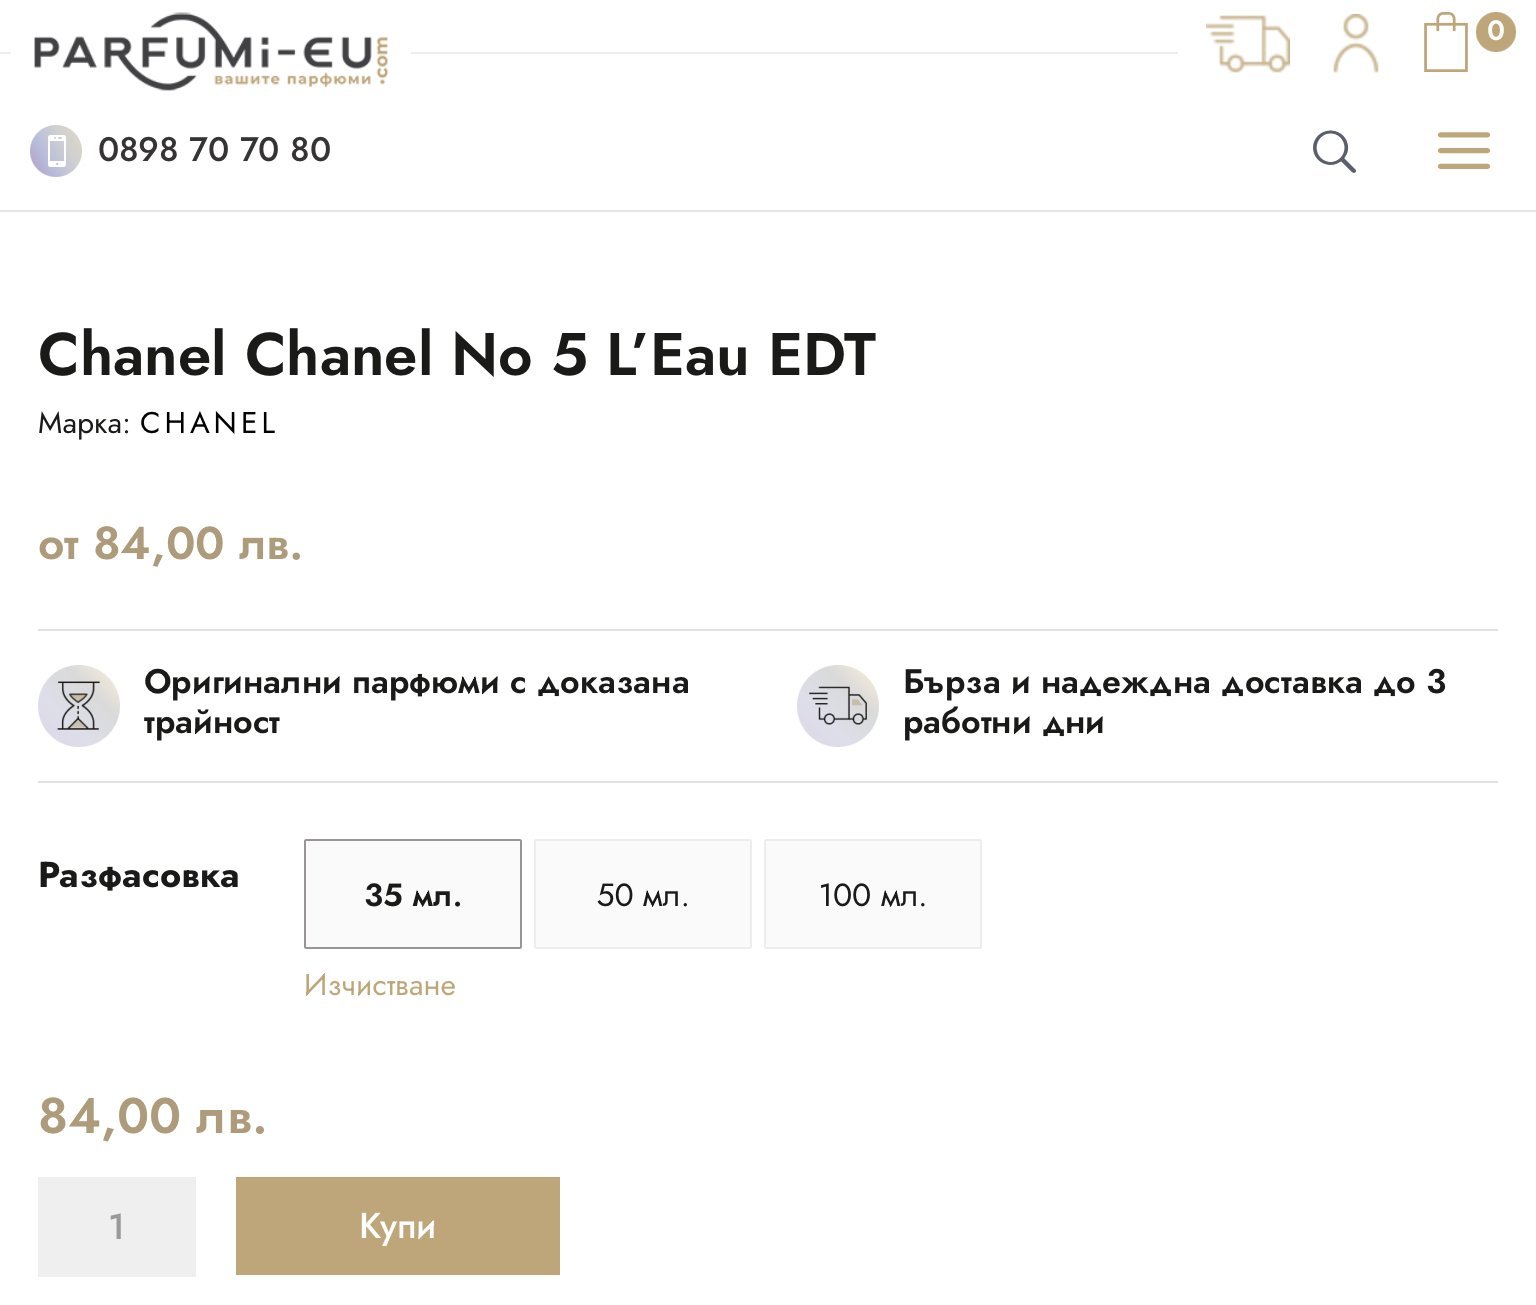The width and height of the screenshot is (1536, 1305).
Task: Select the 100 мл. size option
Action: point(873,894)
